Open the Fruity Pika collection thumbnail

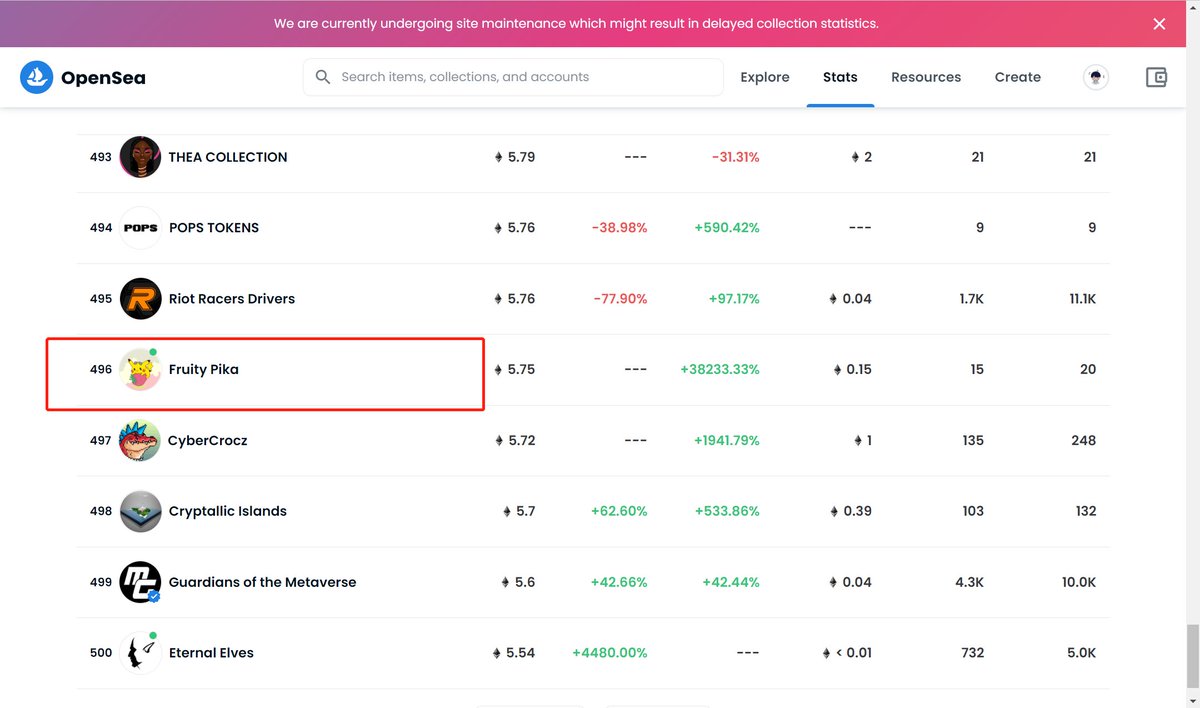pyautogui.click(x=140, y=369)
